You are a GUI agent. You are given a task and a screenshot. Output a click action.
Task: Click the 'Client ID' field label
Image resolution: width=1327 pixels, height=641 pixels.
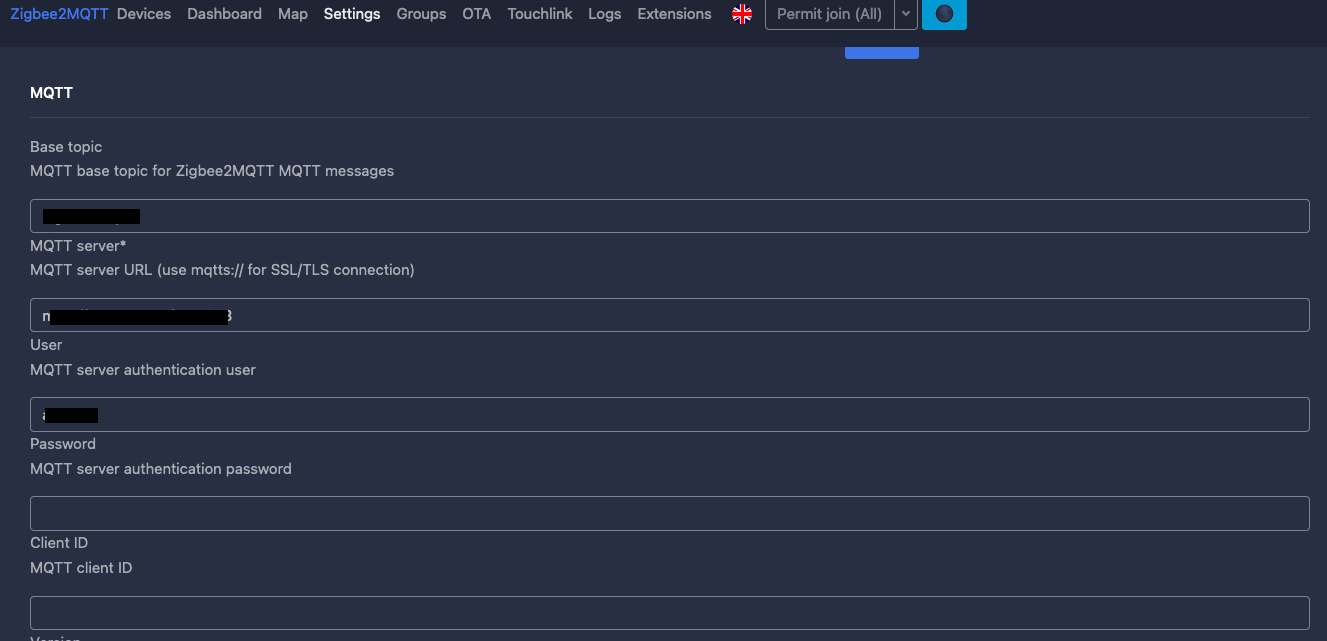(59, 543)
